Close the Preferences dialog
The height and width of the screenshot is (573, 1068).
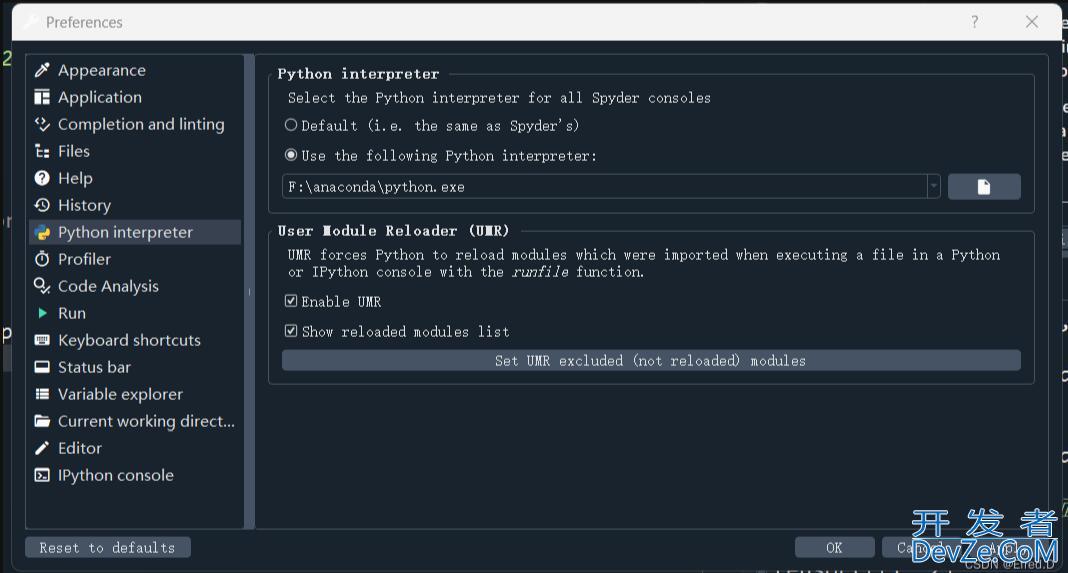coord(1032,22)
